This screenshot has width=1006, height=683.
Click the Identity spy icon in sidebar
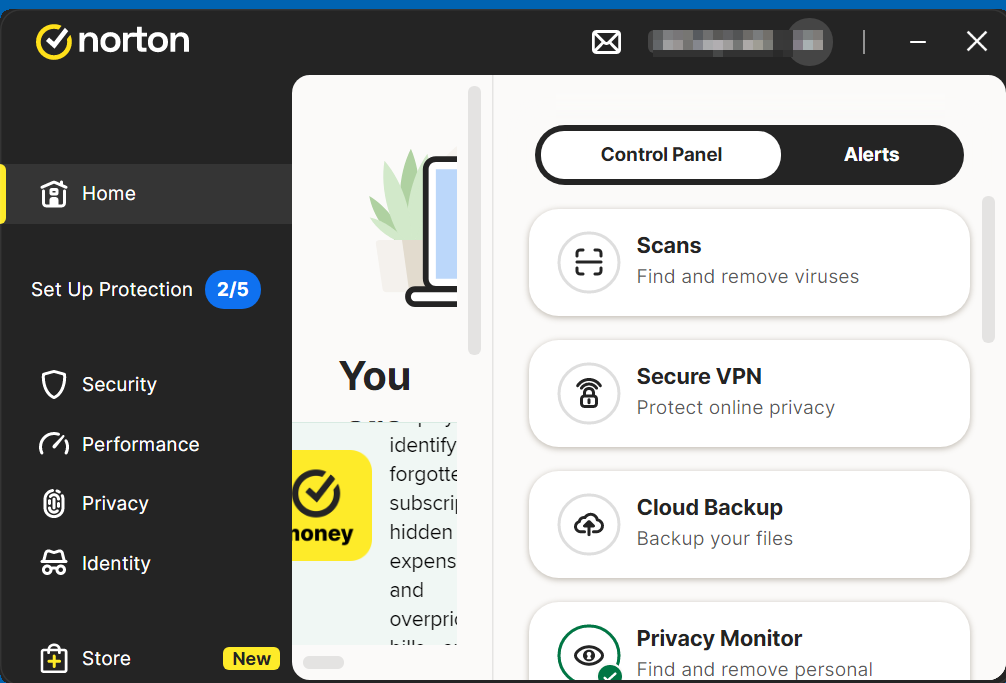pos(53,564)
